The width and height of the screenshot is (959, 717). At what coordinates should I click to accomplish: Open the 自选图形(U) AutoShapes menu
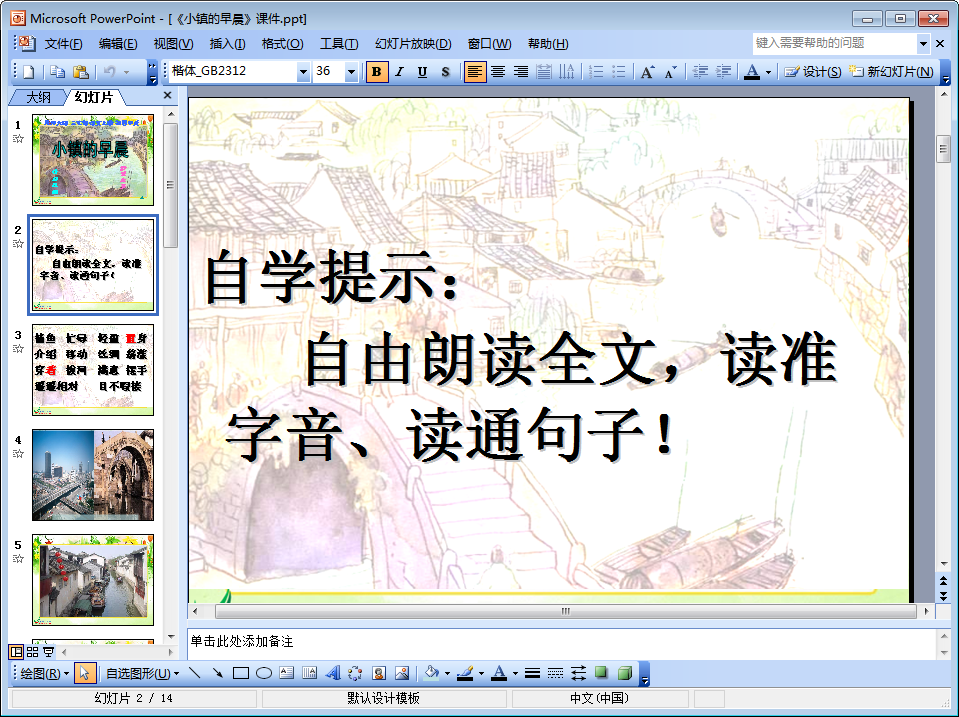coord(143,674)
